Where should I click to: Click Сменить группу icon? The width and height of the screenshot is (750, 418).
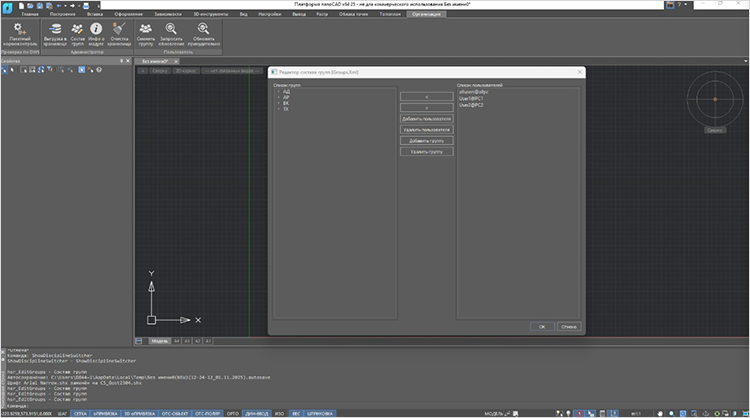145,30
